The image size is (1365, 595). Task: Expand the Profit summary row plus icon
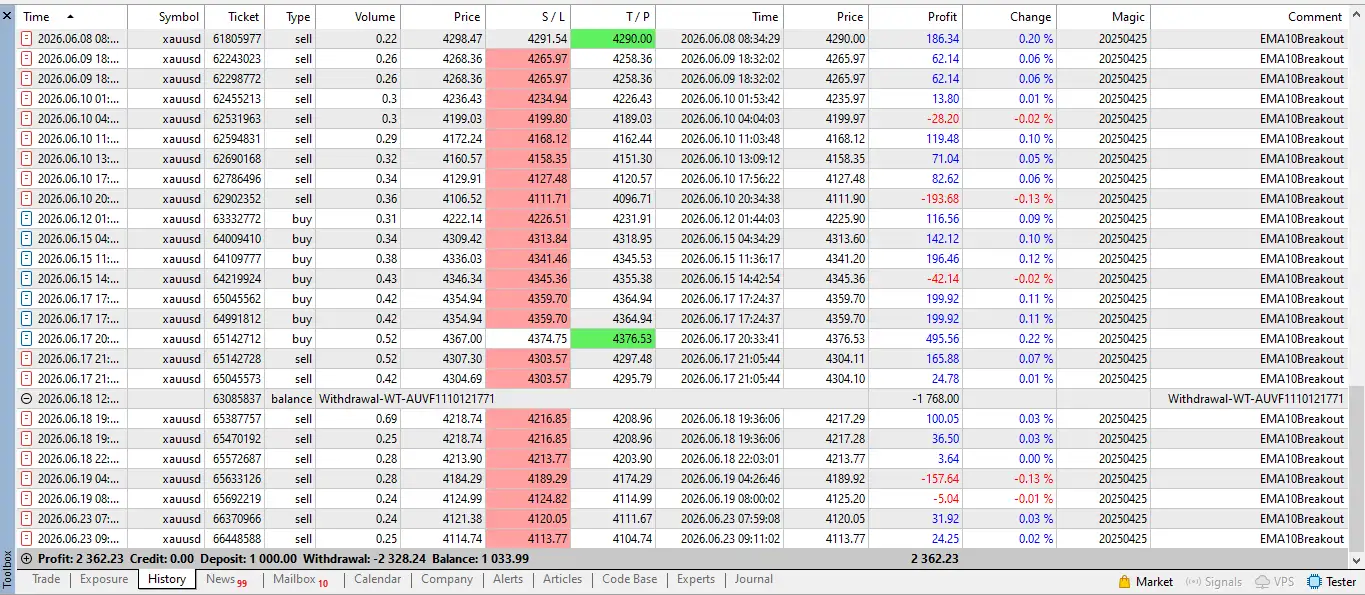click(27, 559)
